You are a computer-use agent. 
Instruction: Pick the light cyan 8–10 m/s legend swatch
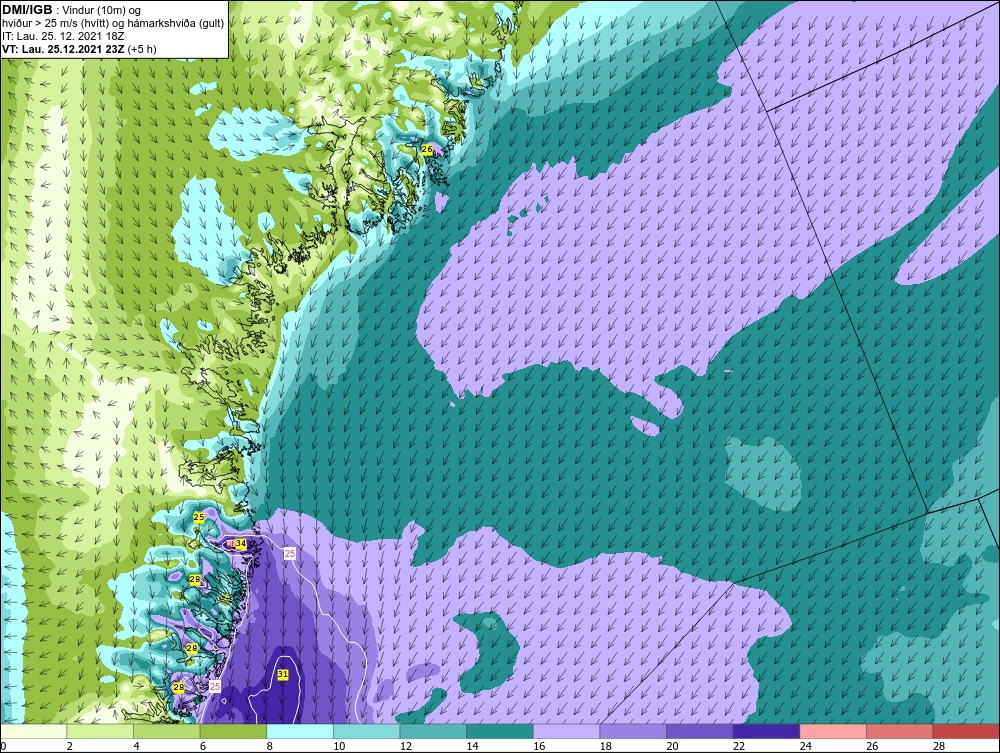(x=300, y=731)
